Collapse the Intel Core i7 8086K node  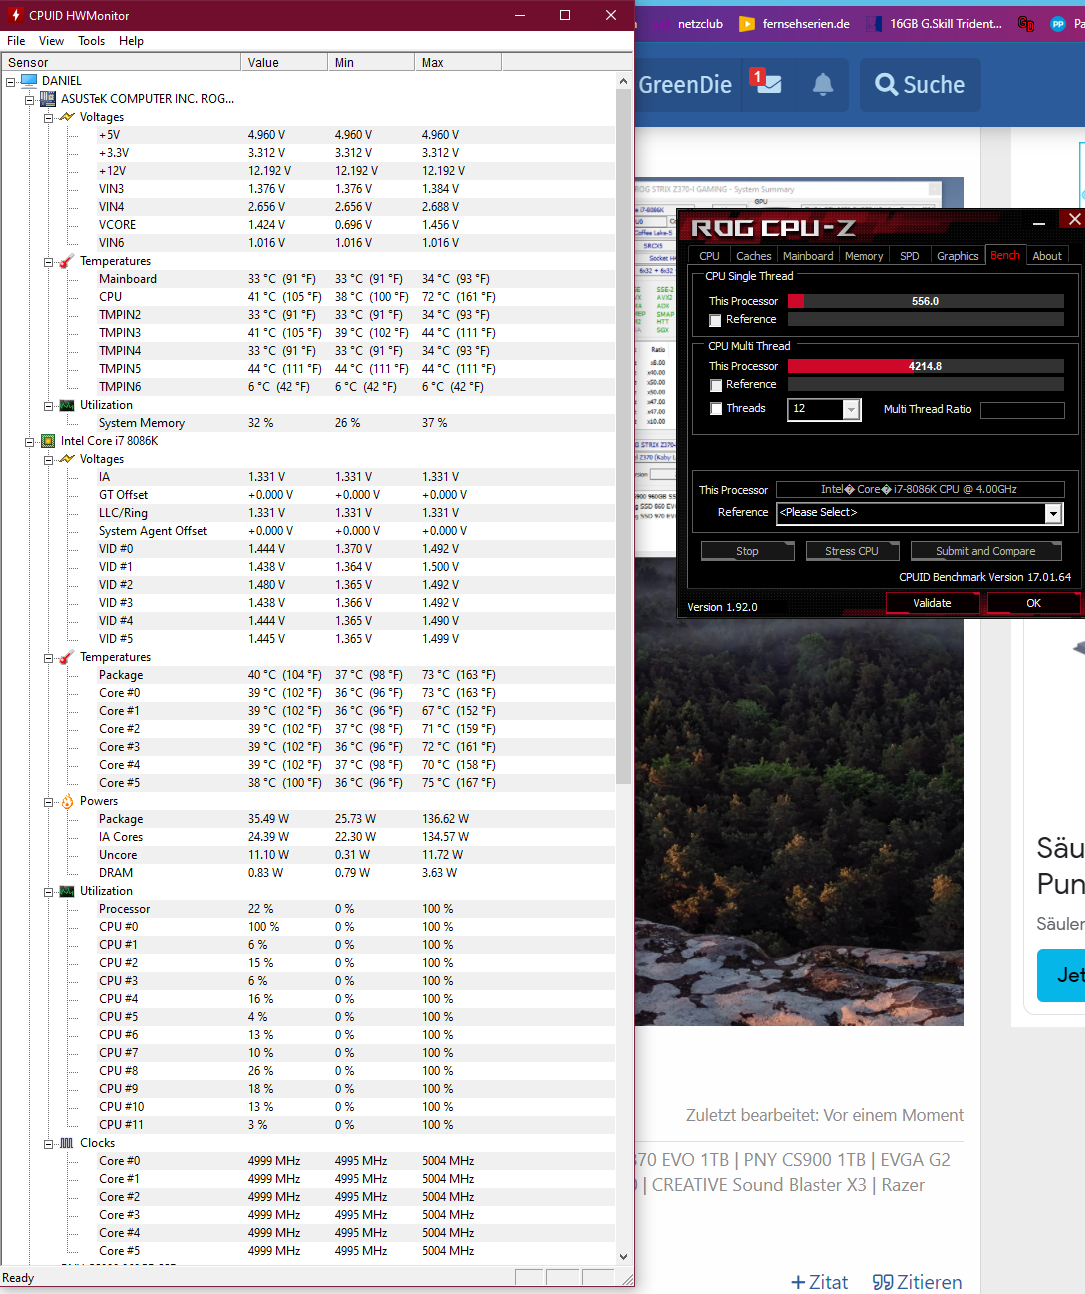click(x=30, y=441)
